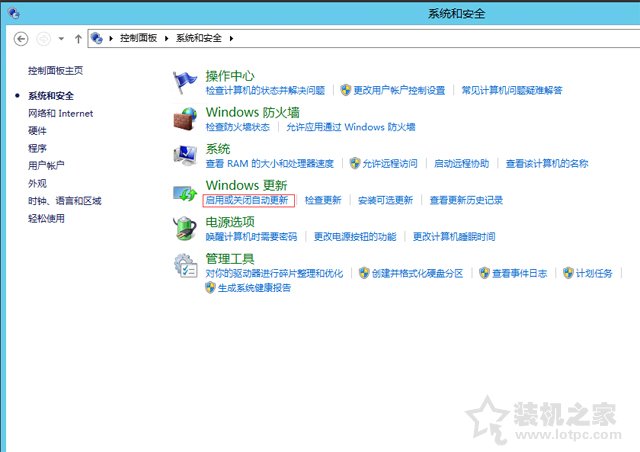The width and height of the screenshot is (640, 452).
Task: Click shield icon beside 生成系统健康报告
Action: point(210,287)
